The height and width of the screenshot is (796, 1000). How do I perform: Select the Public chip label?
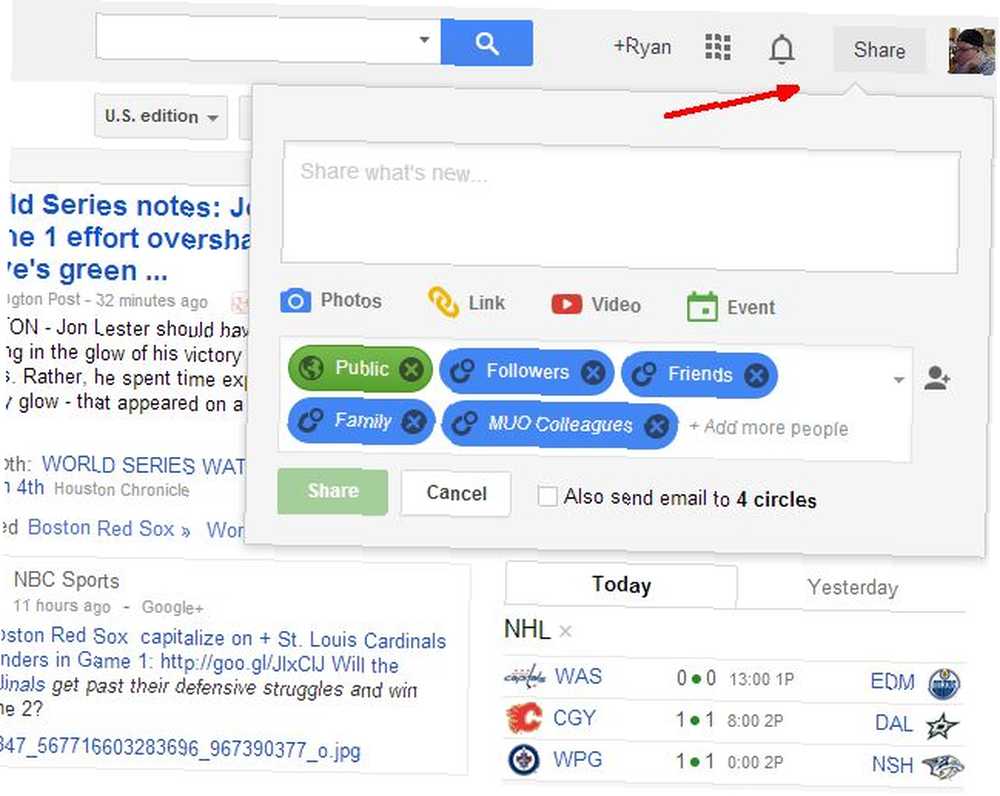[362, 368]
